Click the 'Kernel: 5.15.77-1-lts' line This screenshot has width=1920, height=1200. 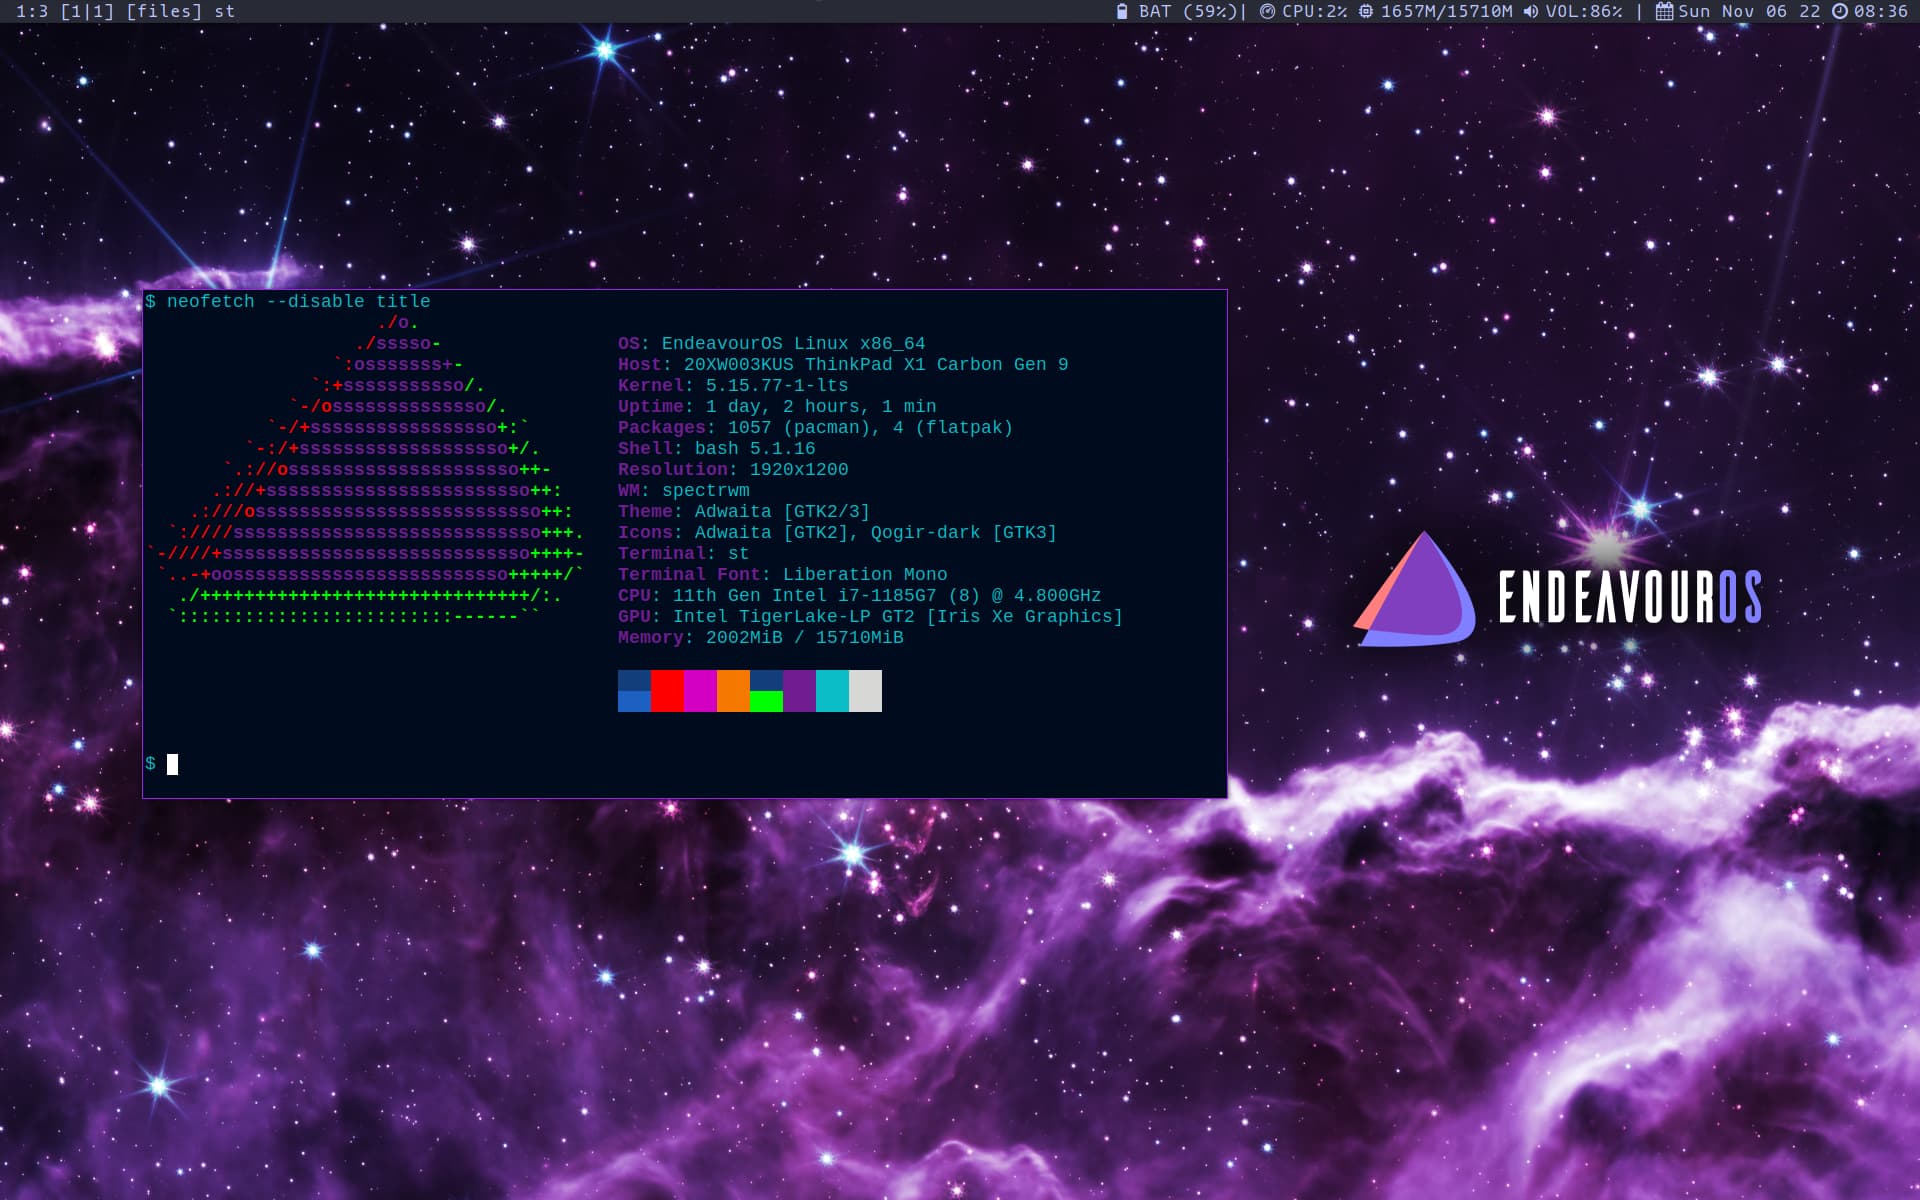coord(733,385)
